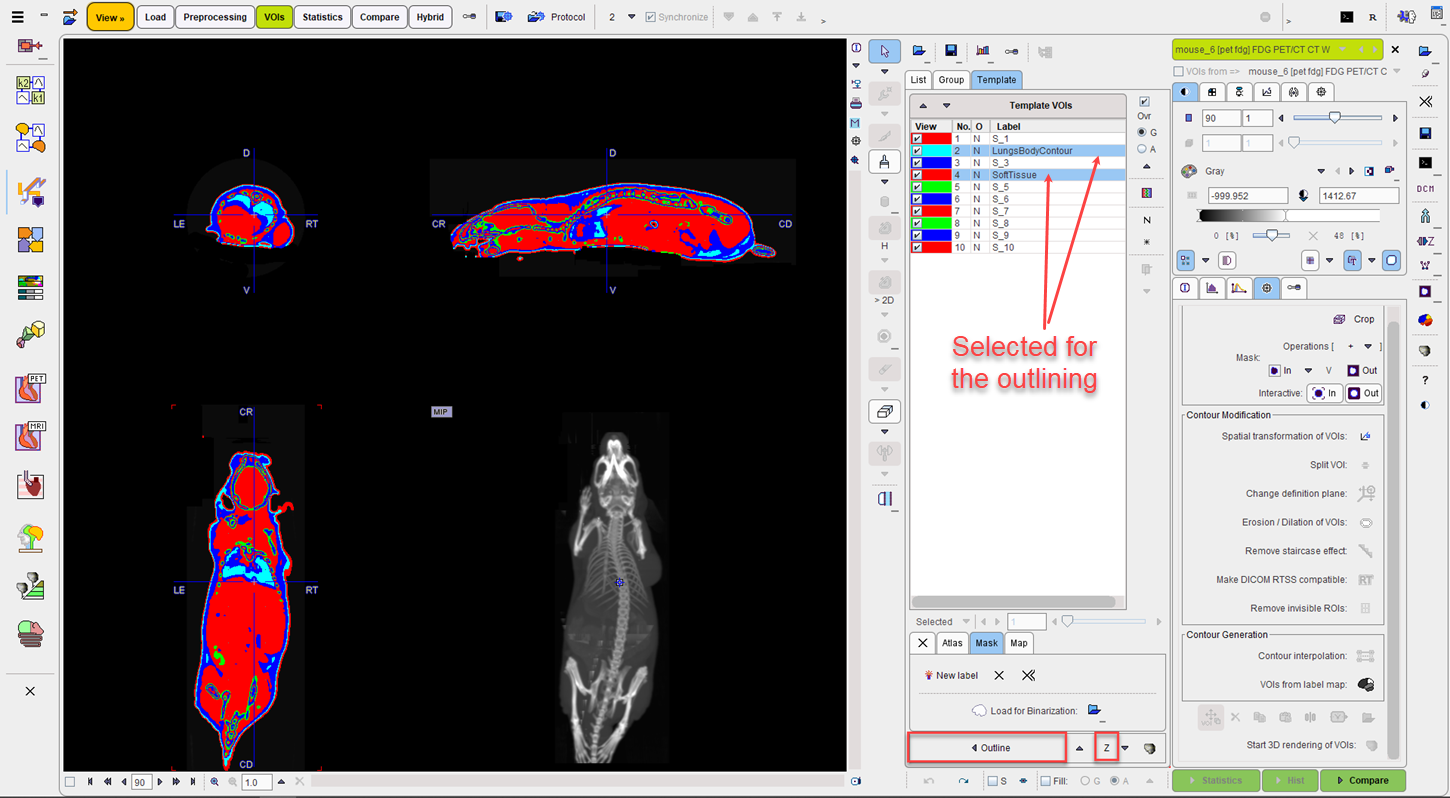Select the arrow pointer tool
This screenshot has width=1450, height=798.
884,52
